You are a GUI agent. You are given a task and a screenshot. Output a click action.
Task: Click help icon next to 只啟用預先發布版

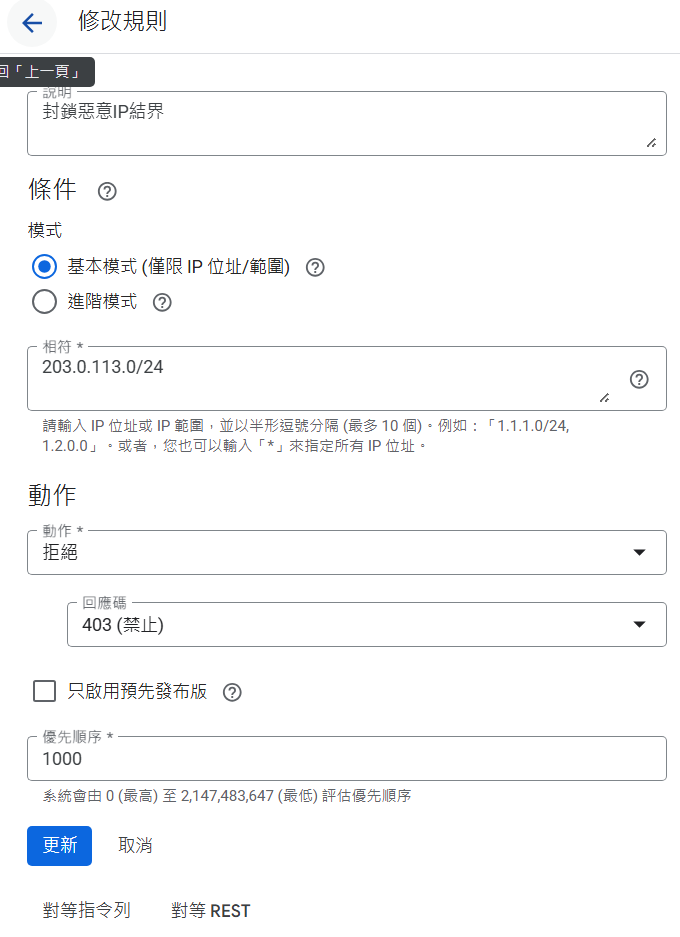[x=232, y=692]
